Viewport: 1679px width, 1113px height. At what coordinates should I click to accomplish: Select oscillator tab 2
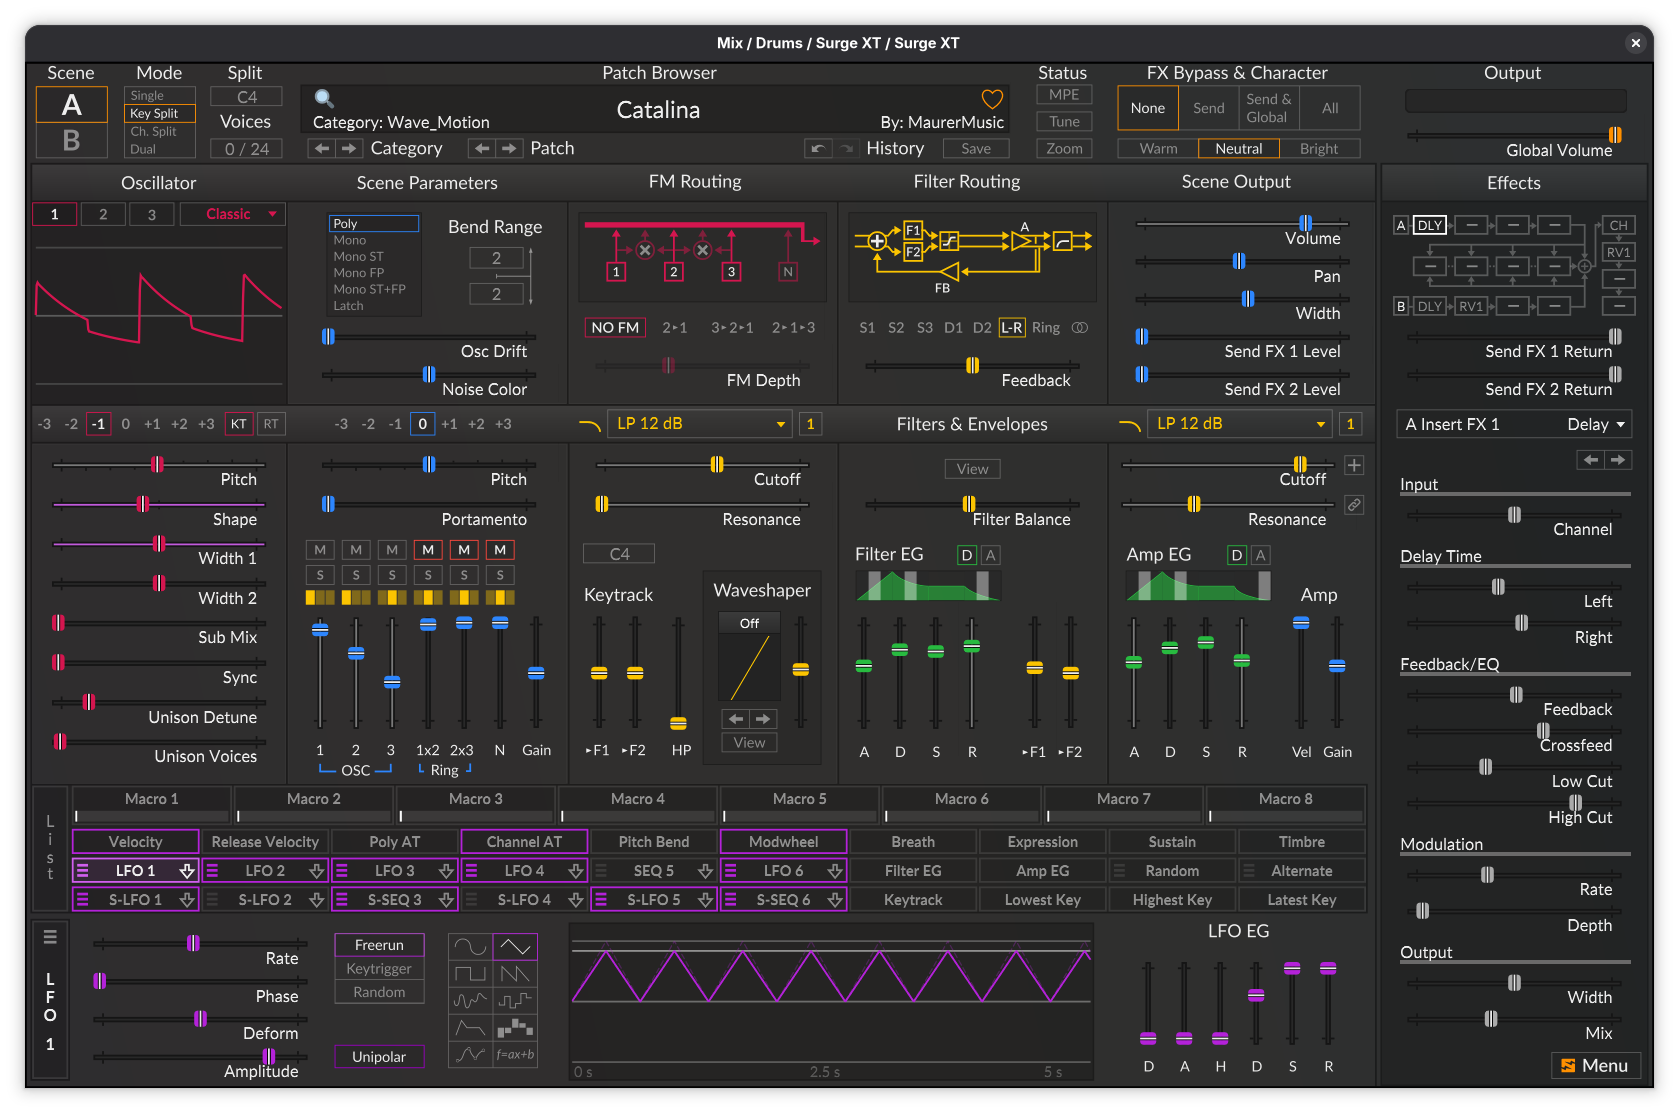103,214
